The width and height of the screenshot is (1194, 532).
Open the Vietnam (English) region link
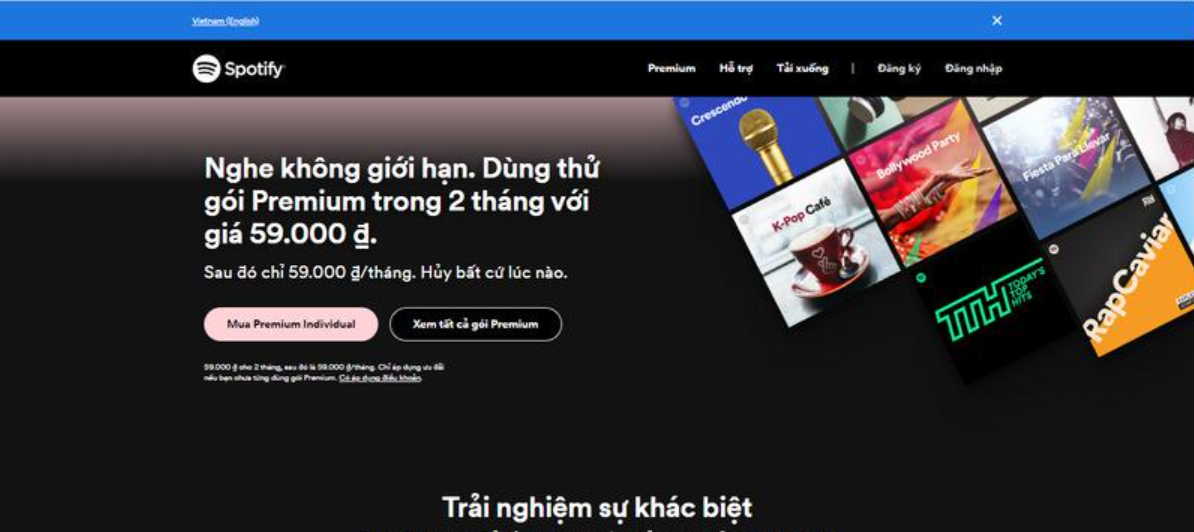point(225,21)
